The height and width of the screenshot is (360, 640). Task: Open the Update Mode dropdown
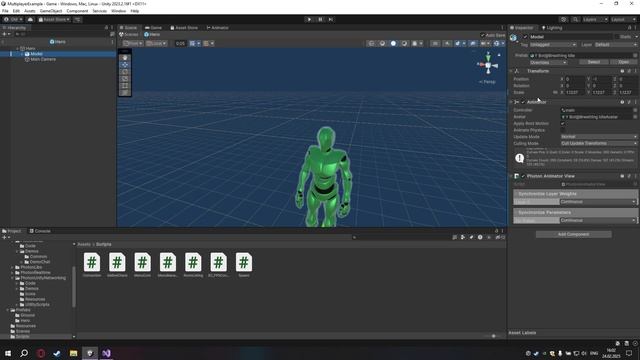pyautogui.click(x=598, y=137)
